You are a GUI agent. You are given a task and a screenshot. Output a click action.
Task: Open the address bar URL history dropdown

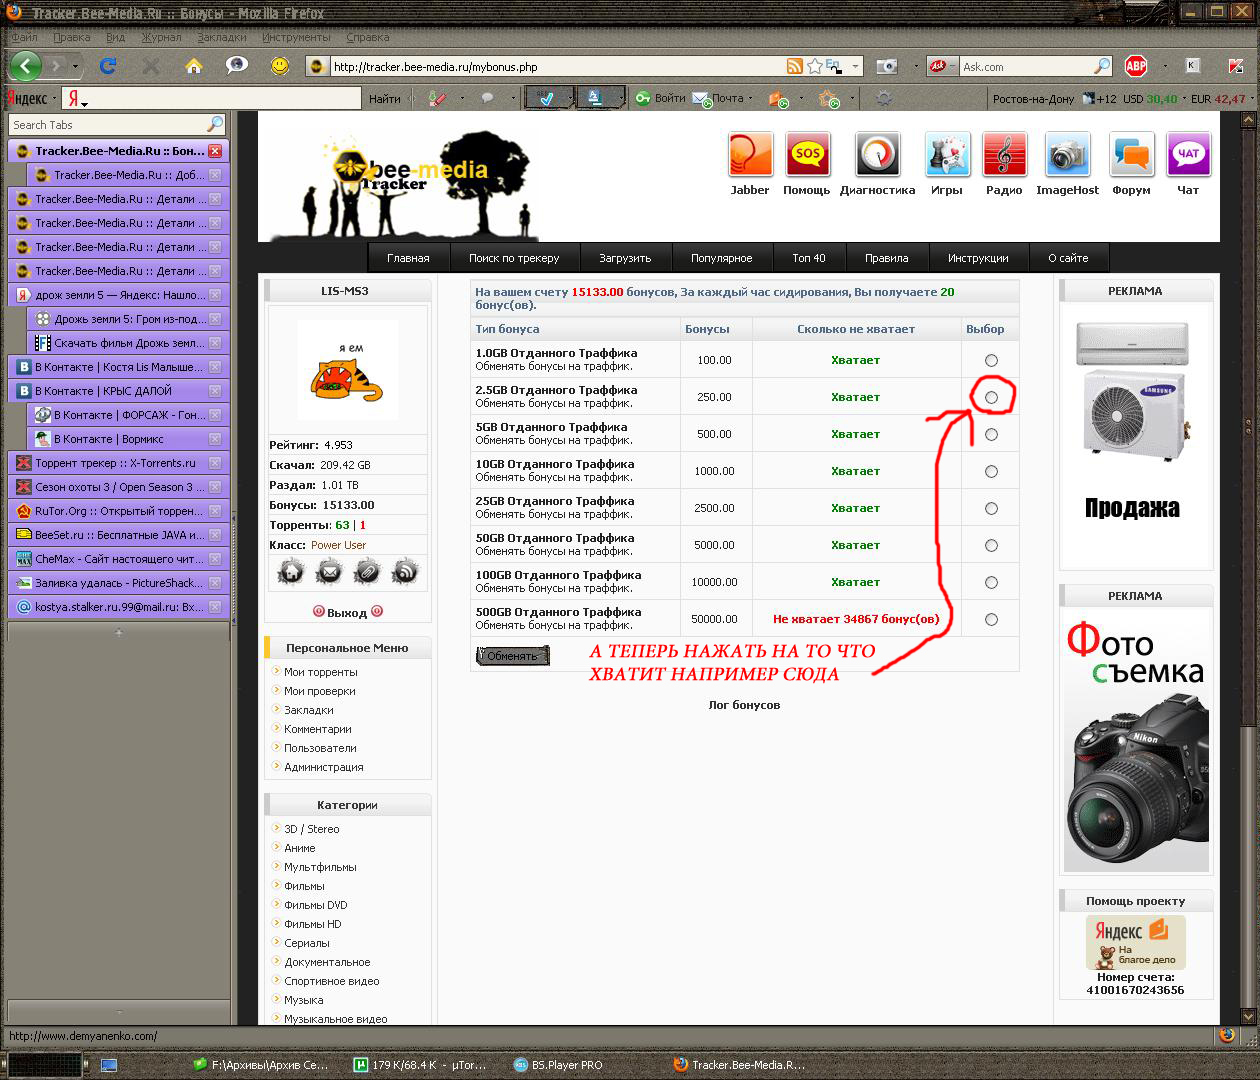tap(856, 66)
